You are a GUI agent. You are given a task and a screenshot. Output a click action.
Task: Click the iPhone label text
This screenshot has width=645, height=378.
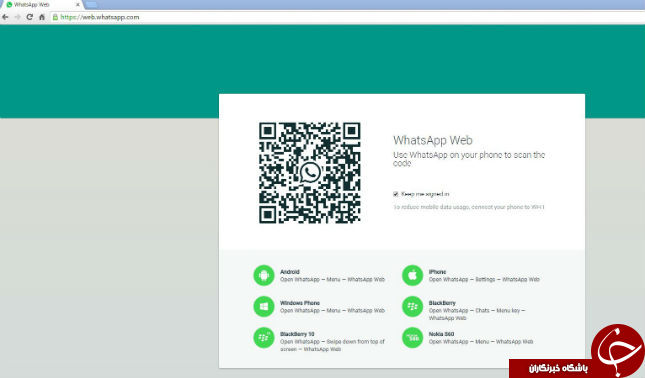(x=437, y=272)
